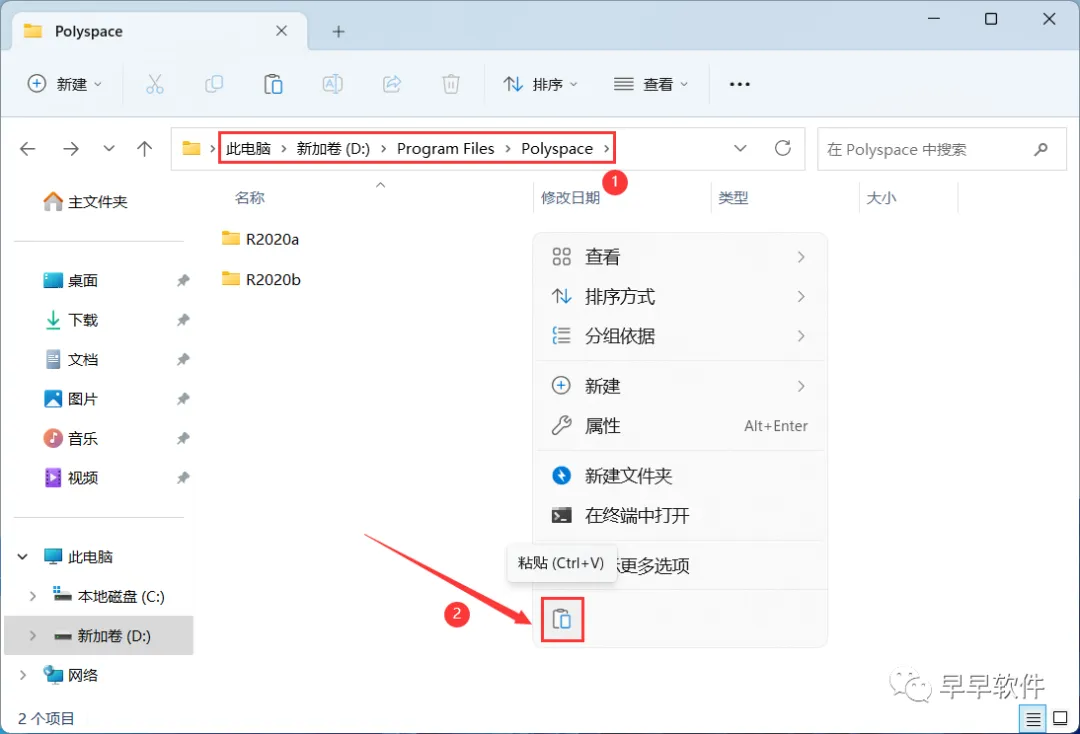Select the Polyspace window tab

pos(159,31)
